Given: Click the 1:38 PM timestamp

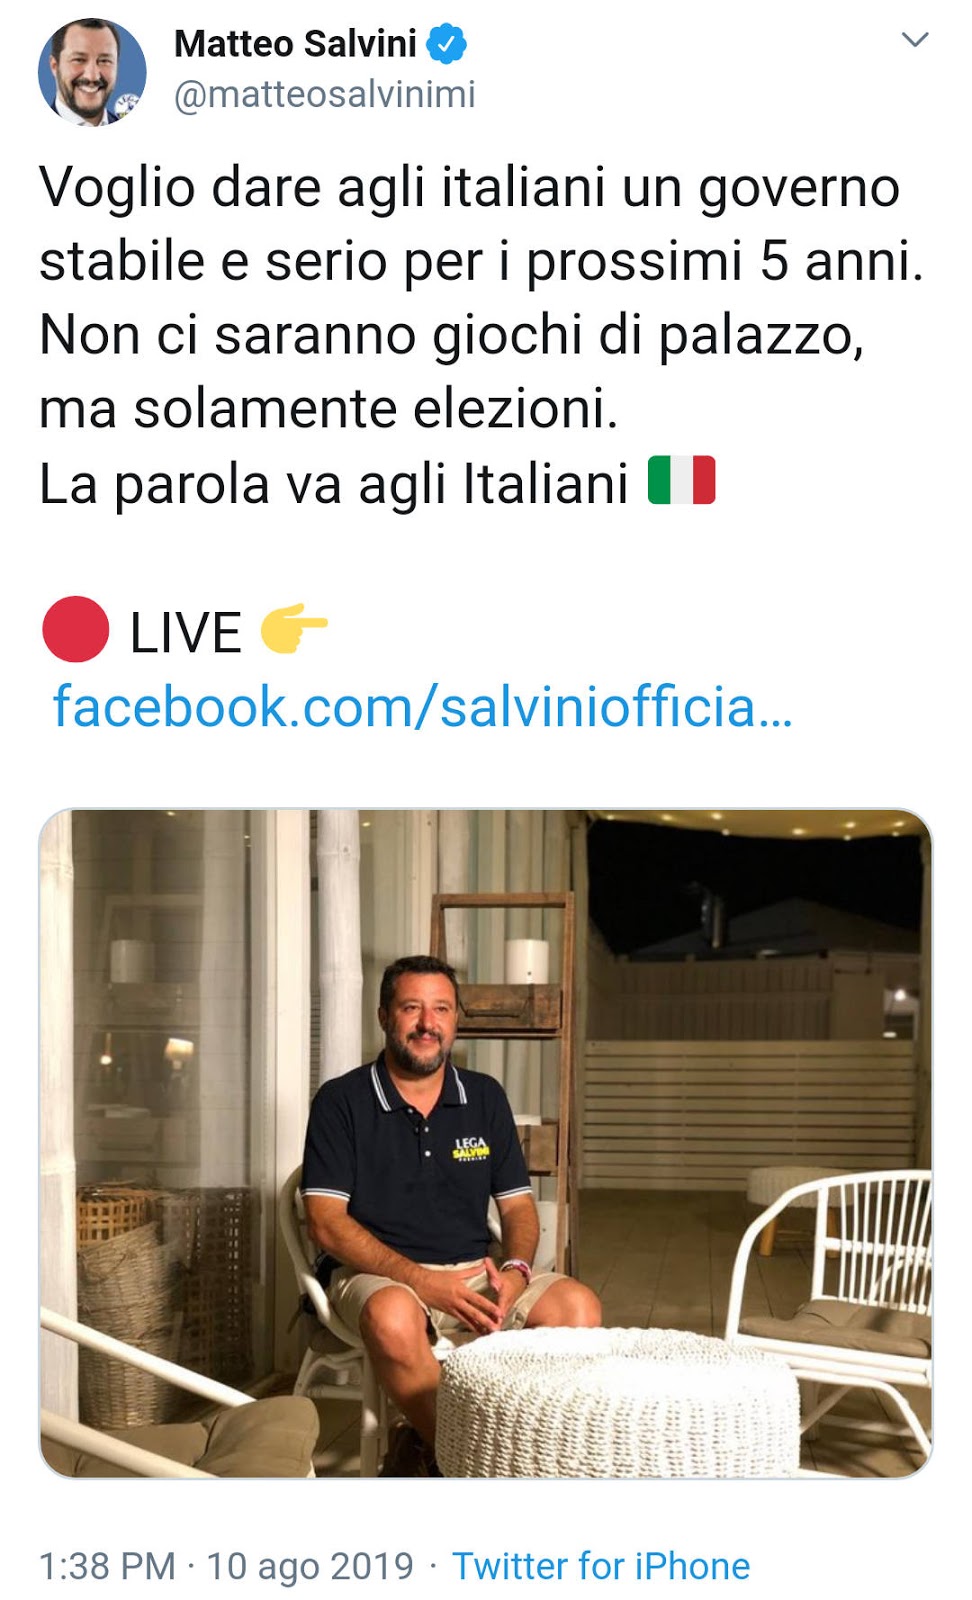Looking at the screenshot, I should click(x=107, y=1566).
